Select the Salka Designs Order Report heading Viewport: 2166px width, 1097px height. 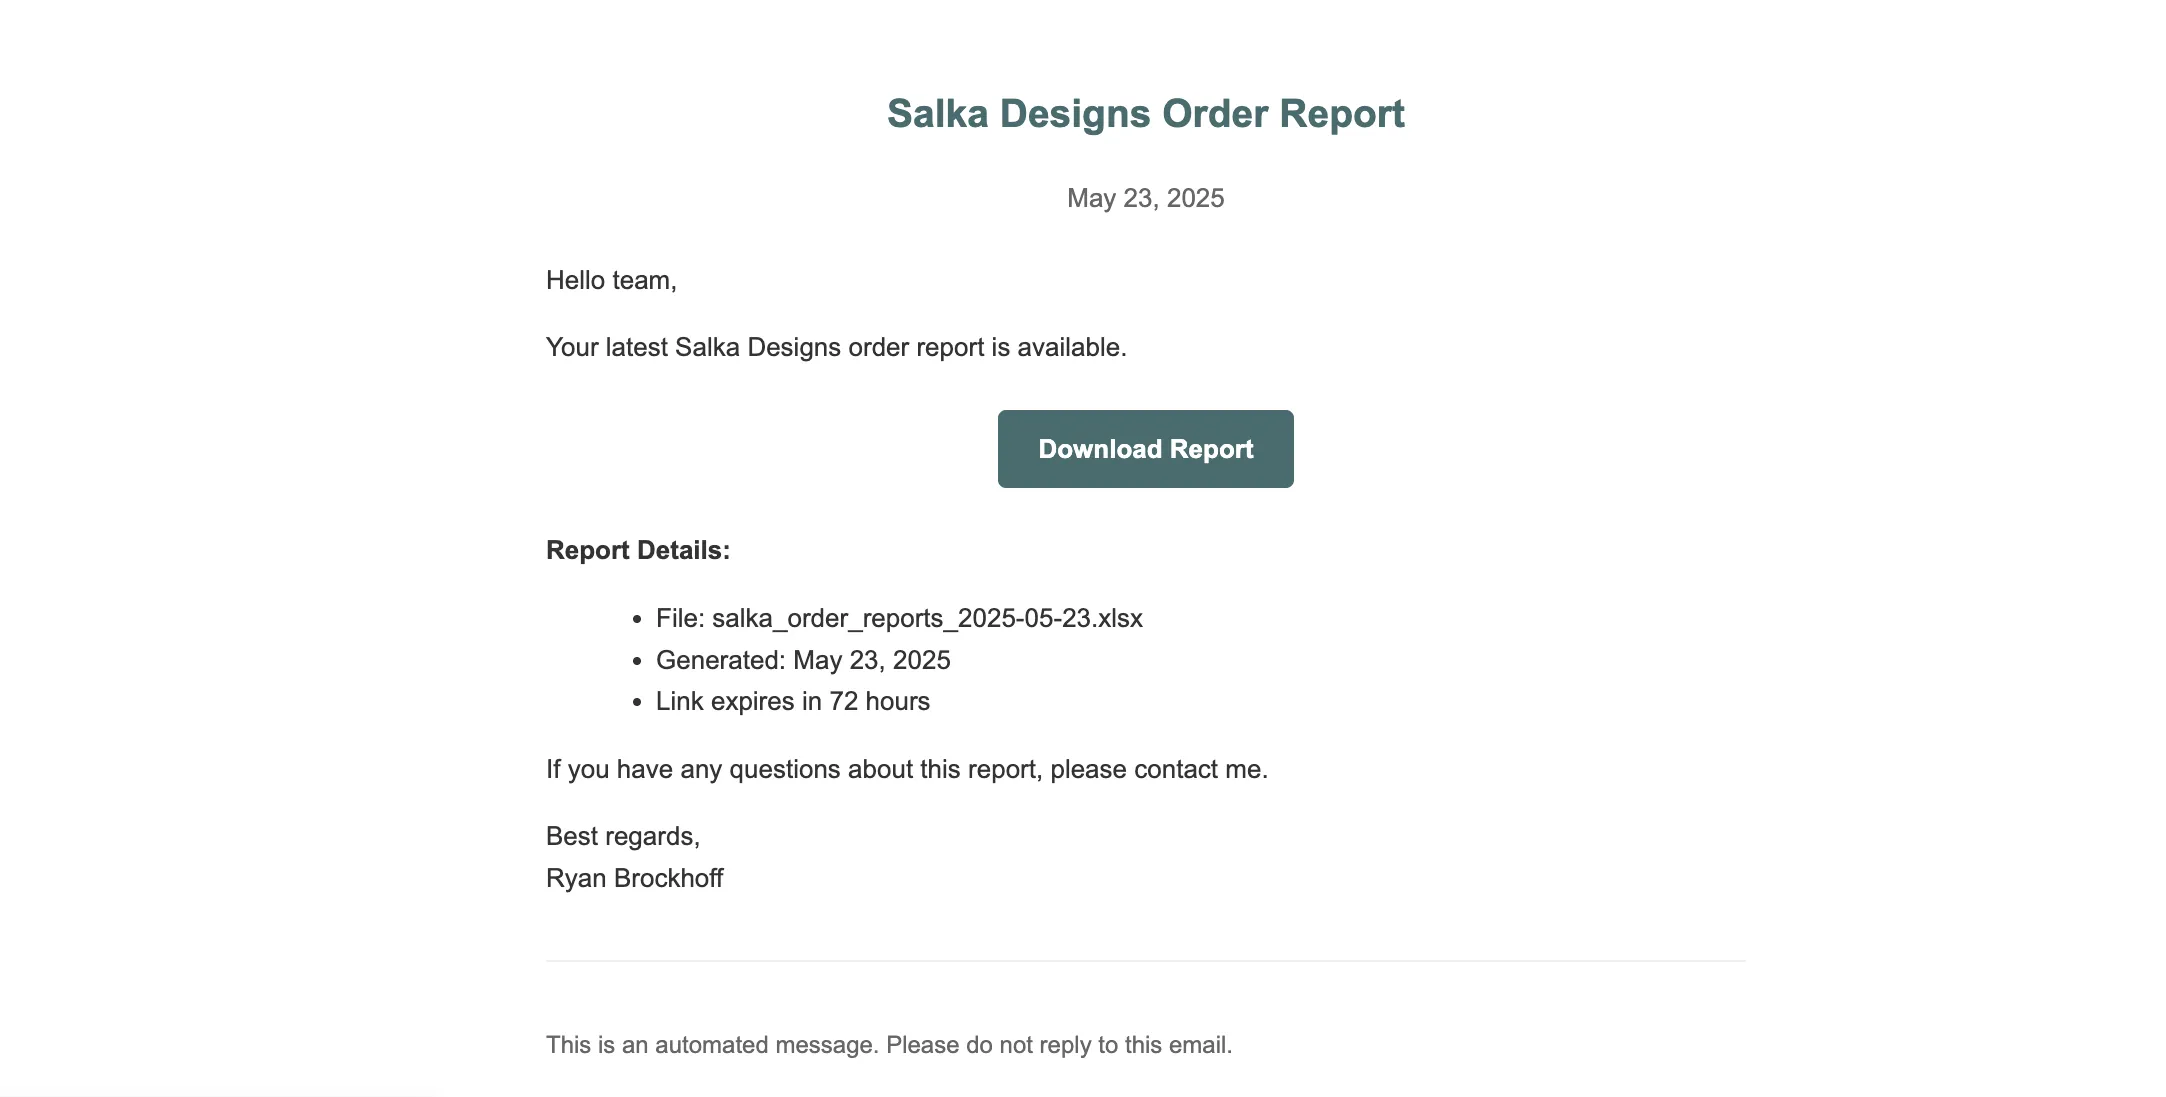1144,113
